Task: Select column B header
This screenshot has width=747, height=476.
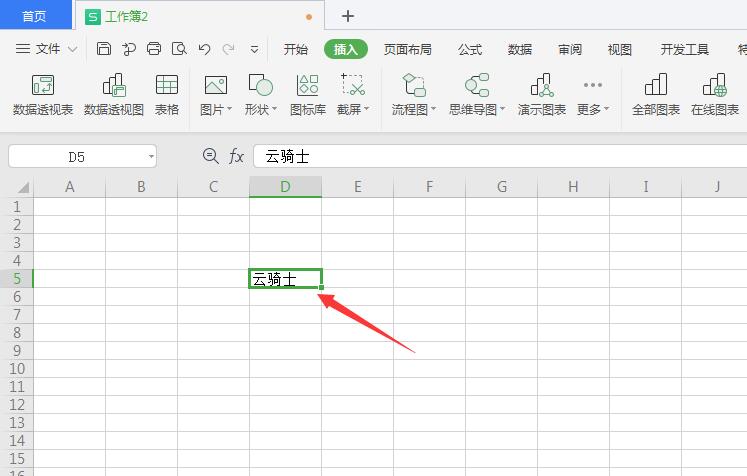Action: [141, 186]
